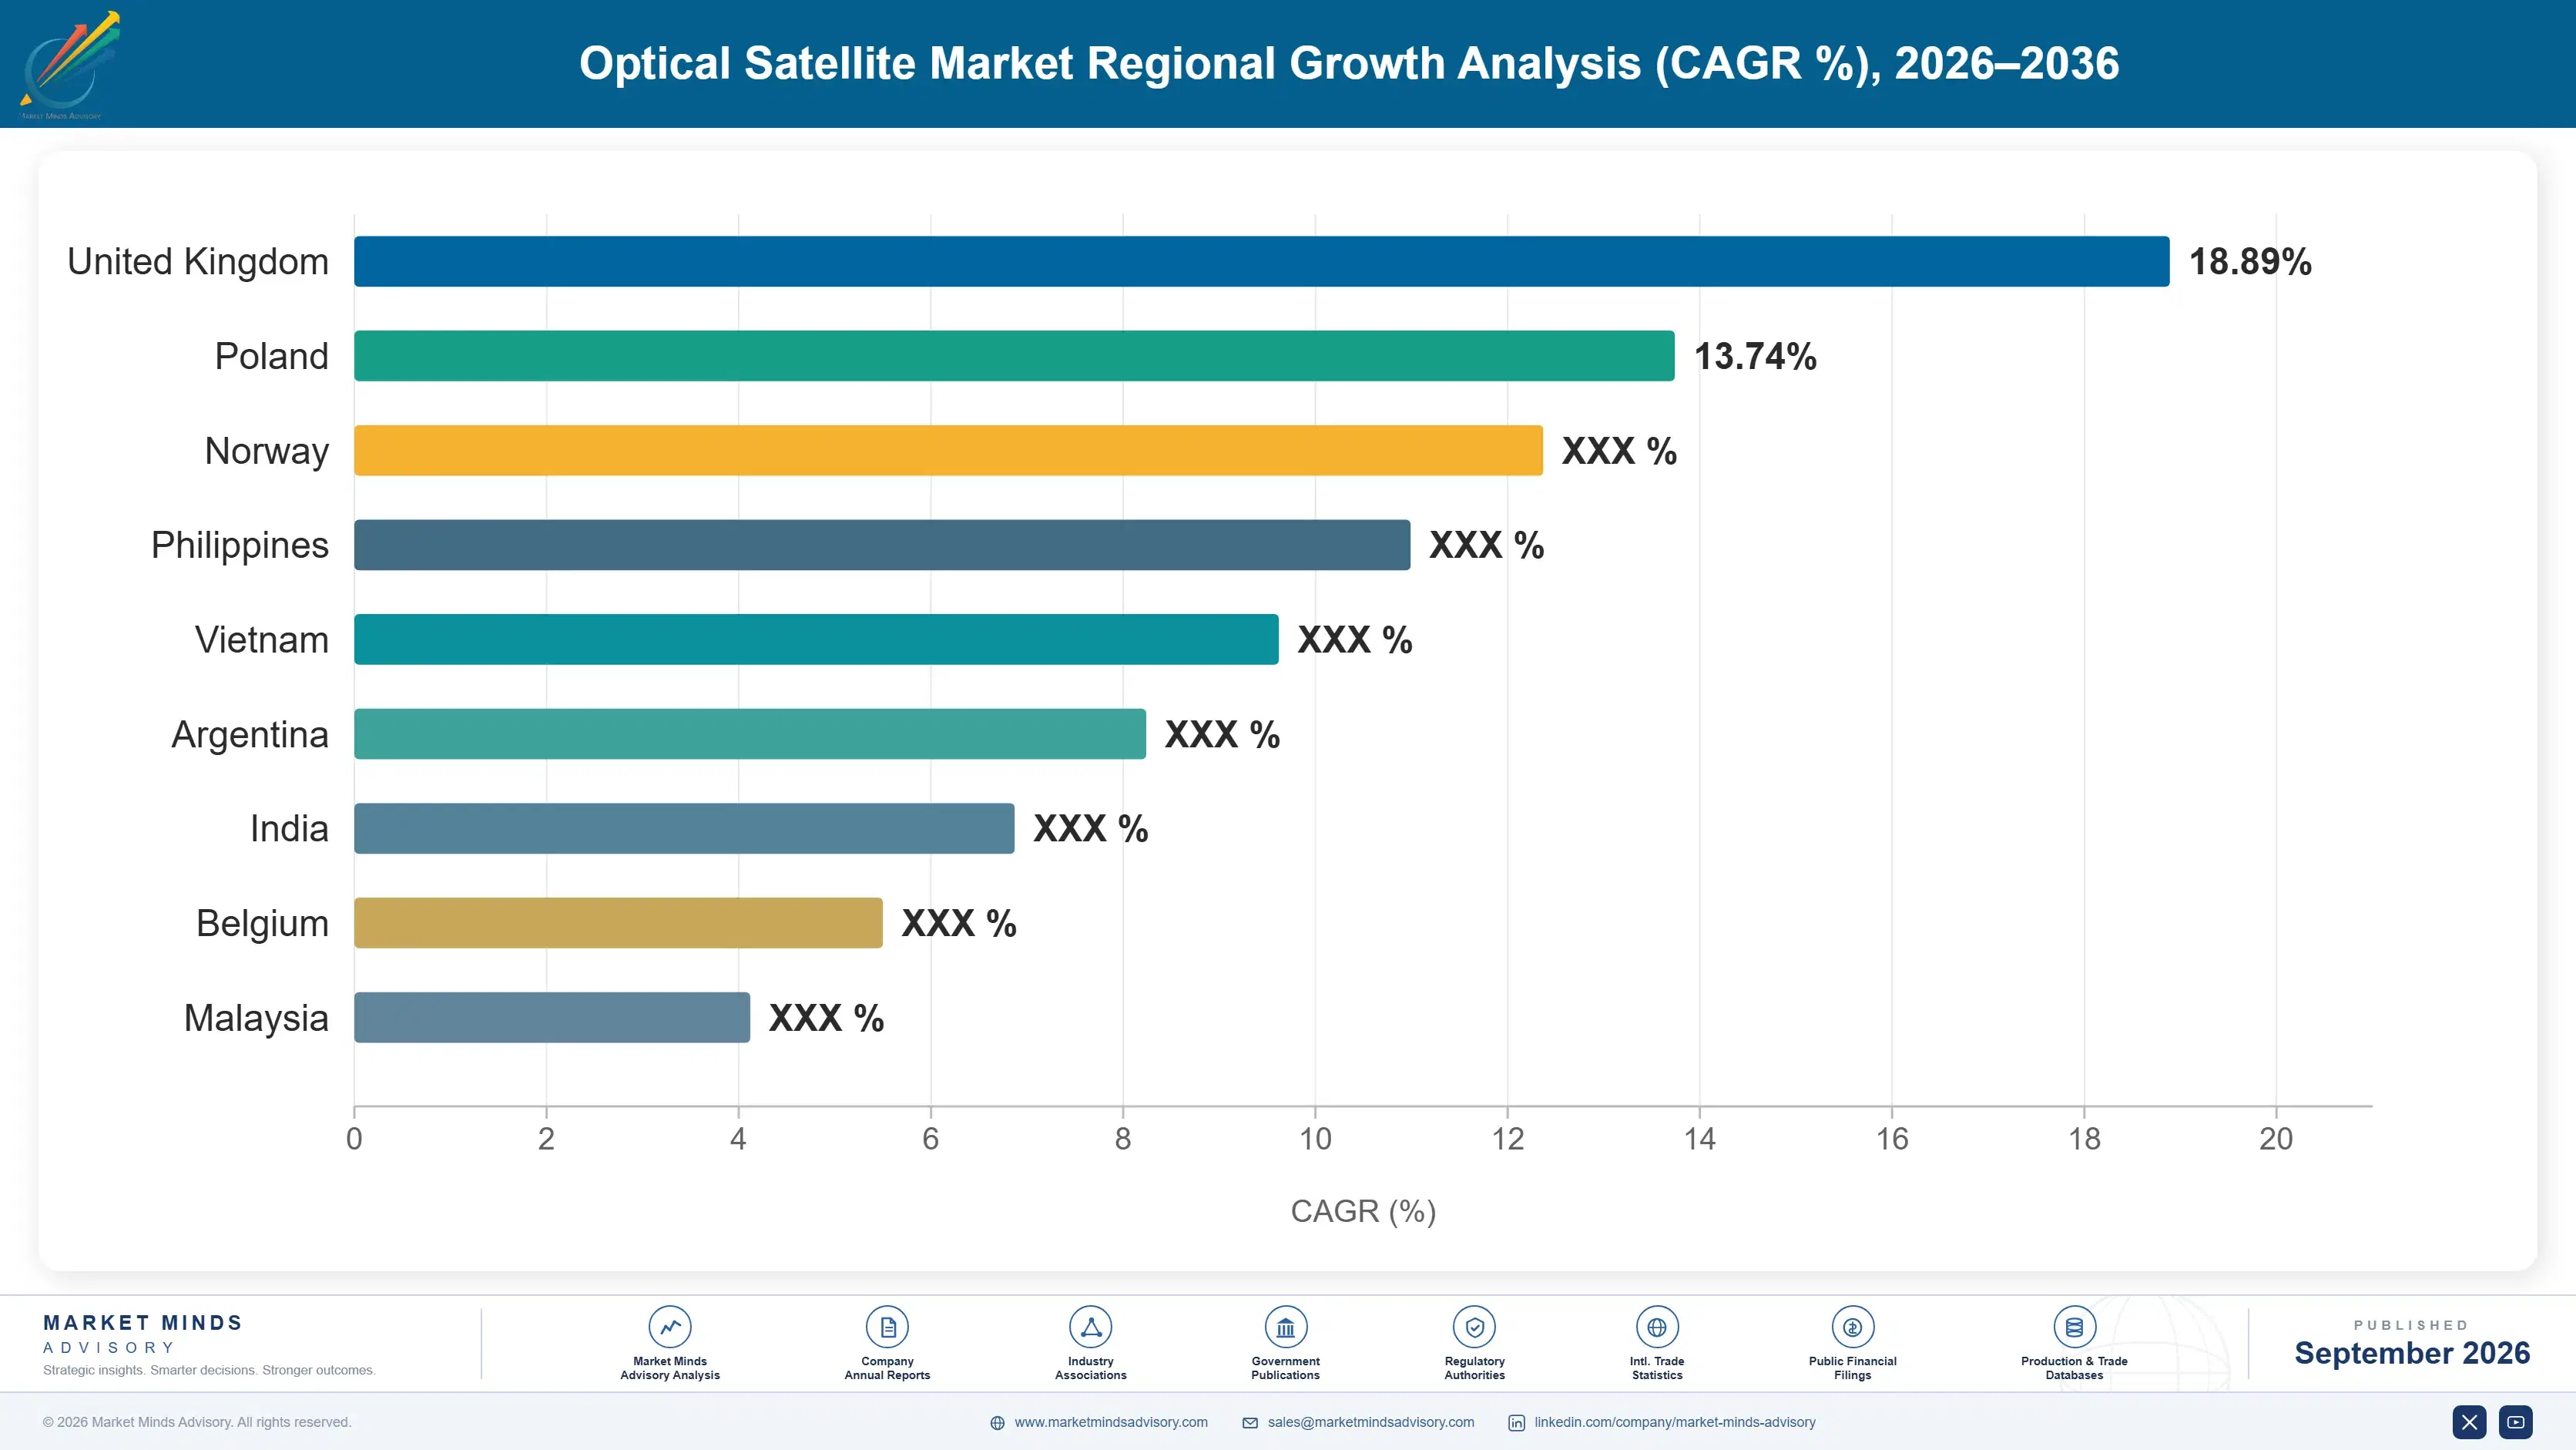Click the CAGR (%) axis title
This screenshot has height=1450, width=2576.
(x=1363, y=1211)
